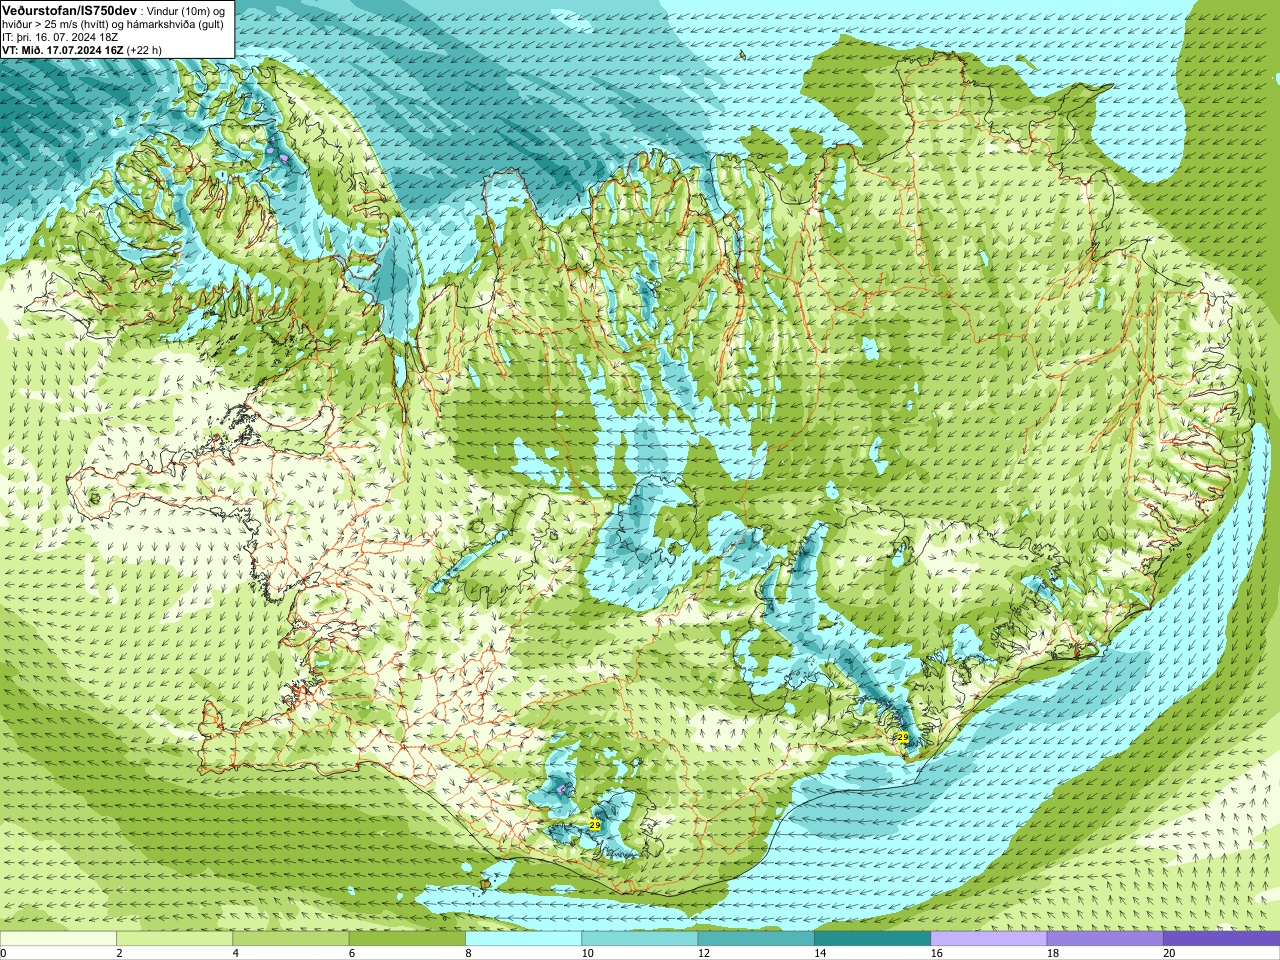Select the bright cyan 8–10 m/s legend swatch
Image resolution: width=1280 pixels, height=960 pixels.
tap(523, 939)
